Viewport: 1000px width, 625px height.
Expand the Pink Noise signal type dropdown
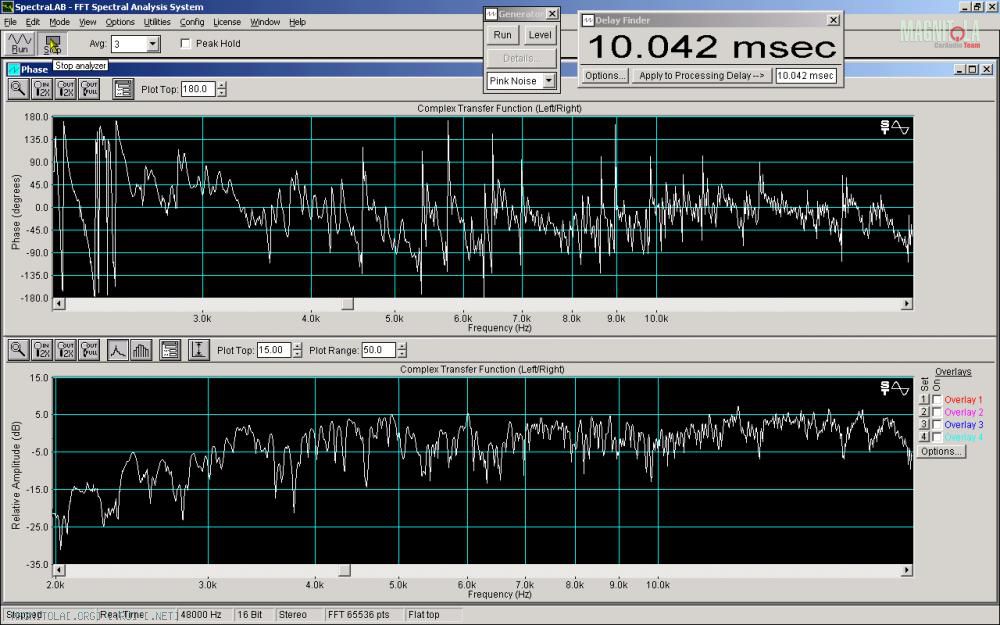tap(549, 81)
